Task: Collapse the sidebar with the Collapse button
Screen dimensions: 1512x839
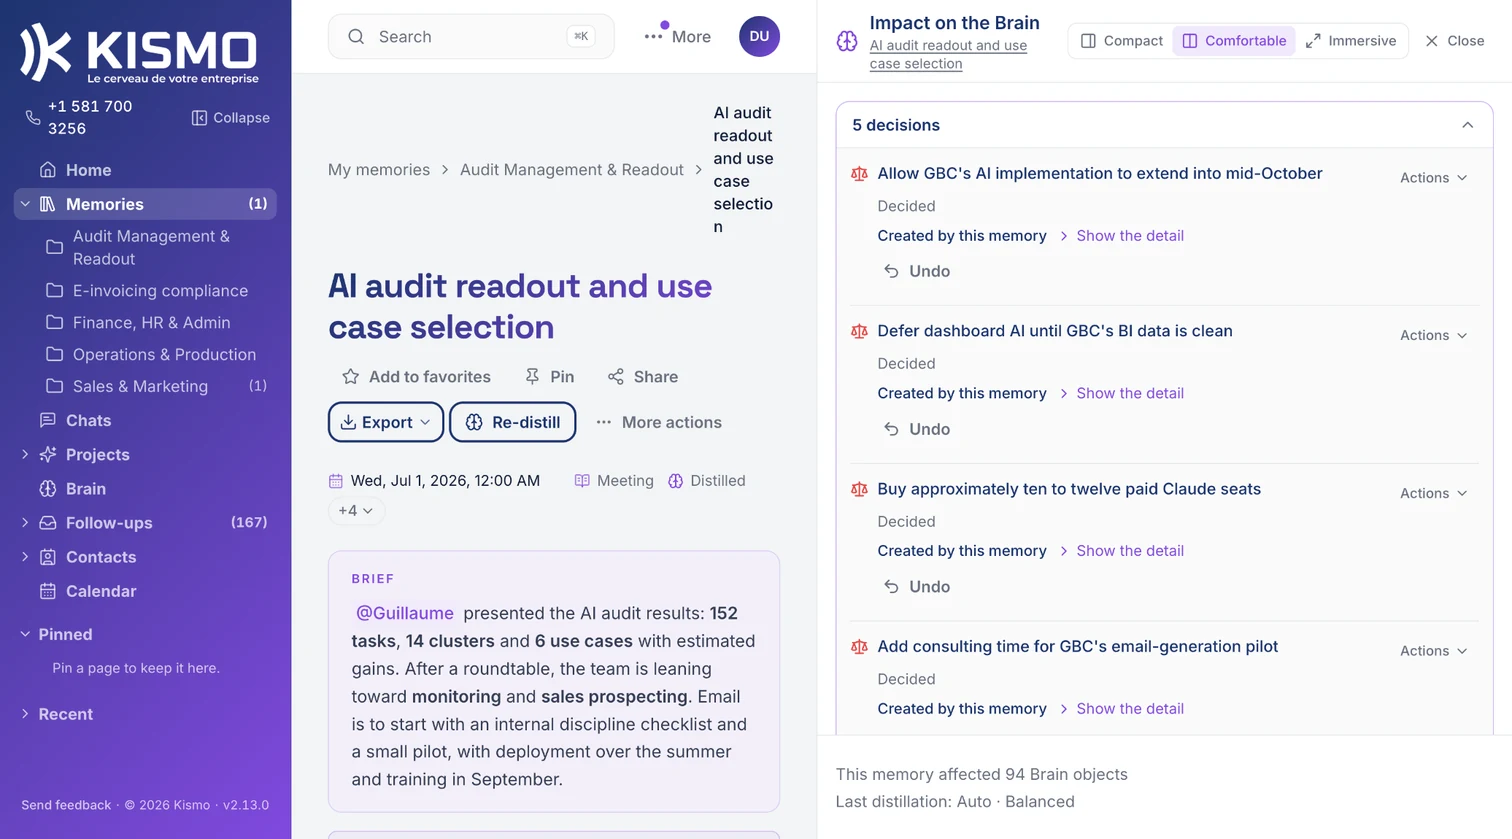Action: [231, 118]
